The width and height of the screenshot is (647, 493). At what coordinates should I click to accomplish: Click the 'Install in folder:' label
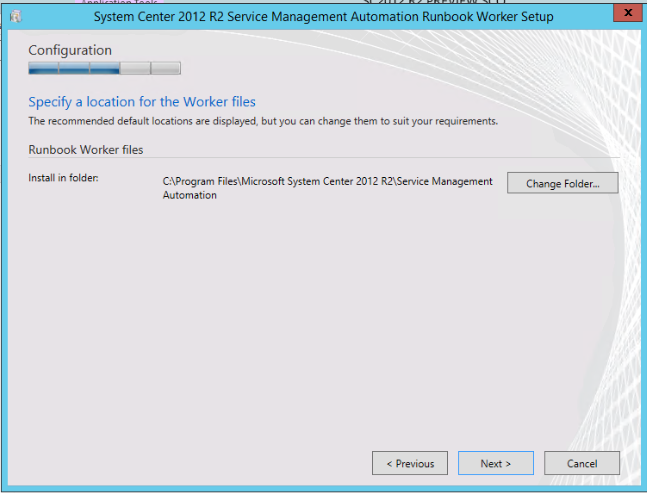[63, 178]
